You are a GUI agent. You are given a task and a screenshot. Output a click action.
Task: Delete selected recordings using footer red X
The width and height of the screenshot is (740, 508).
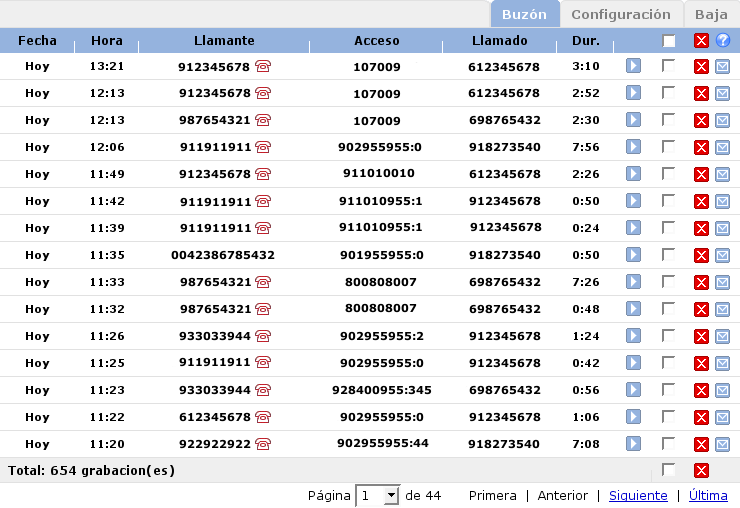pyautogui.click(x=701, y=470)
